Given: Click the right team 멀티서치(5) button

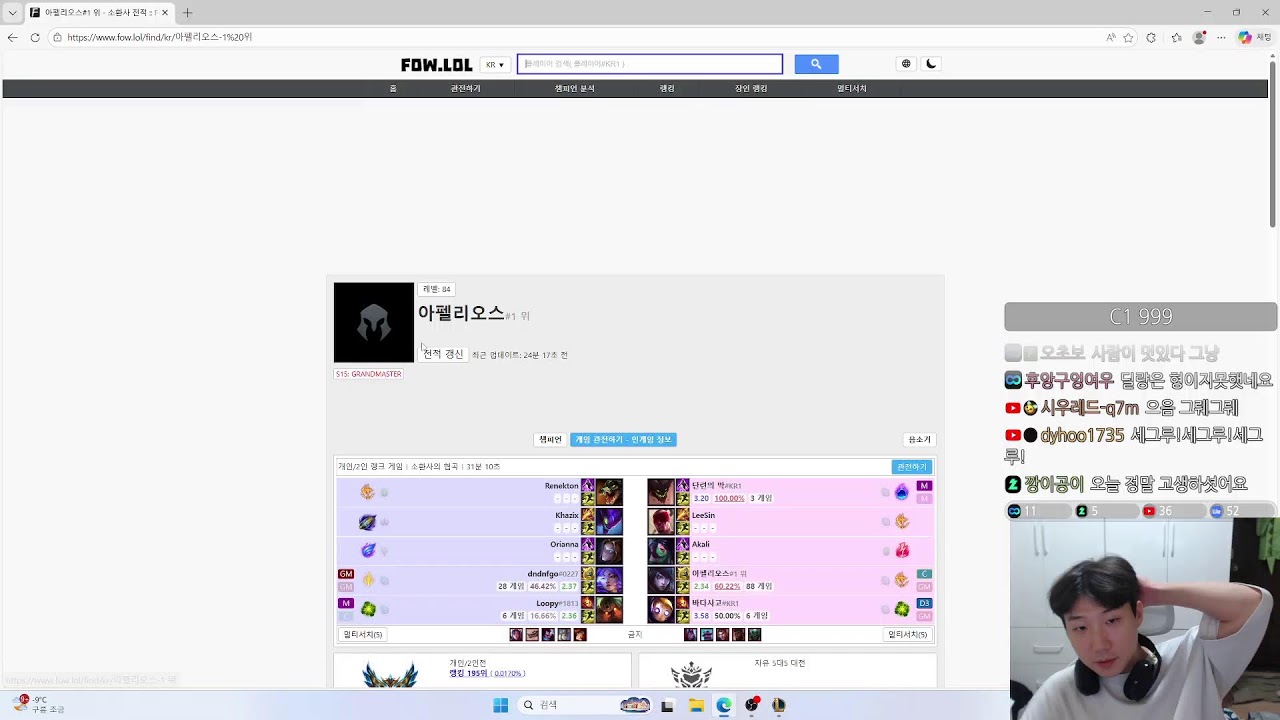Looking at the screenshot, I should click(x=908, y=635).
